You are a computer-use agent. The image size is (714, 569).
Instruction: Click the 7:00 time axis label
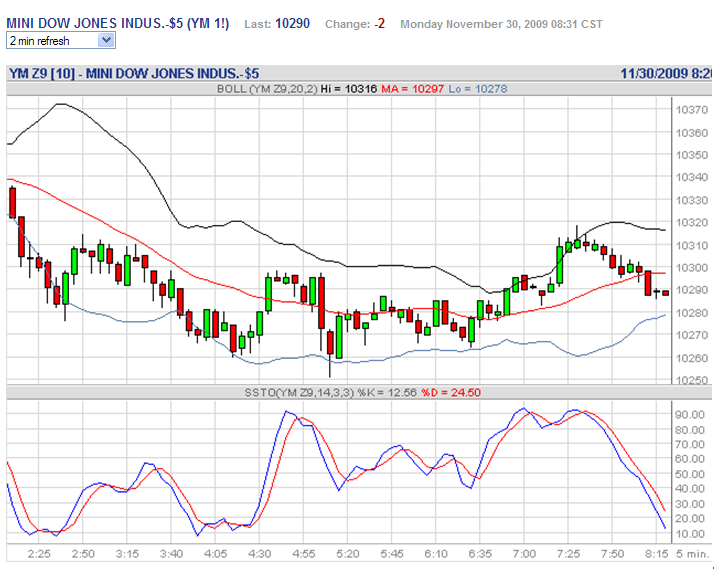point(524,554)
